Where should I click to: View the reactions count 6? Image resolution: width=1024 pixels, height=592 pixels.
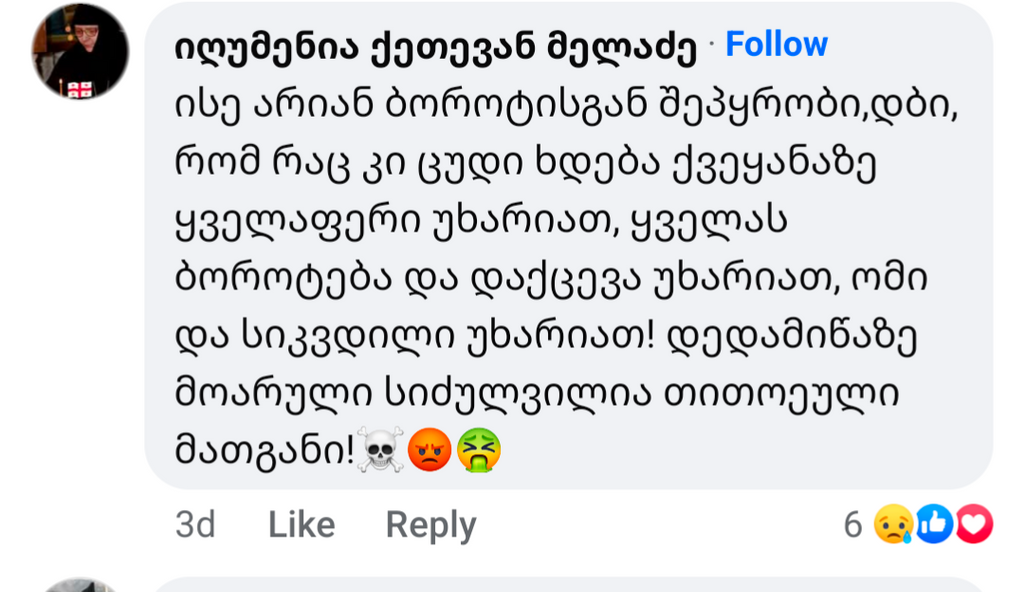point(853,524)
